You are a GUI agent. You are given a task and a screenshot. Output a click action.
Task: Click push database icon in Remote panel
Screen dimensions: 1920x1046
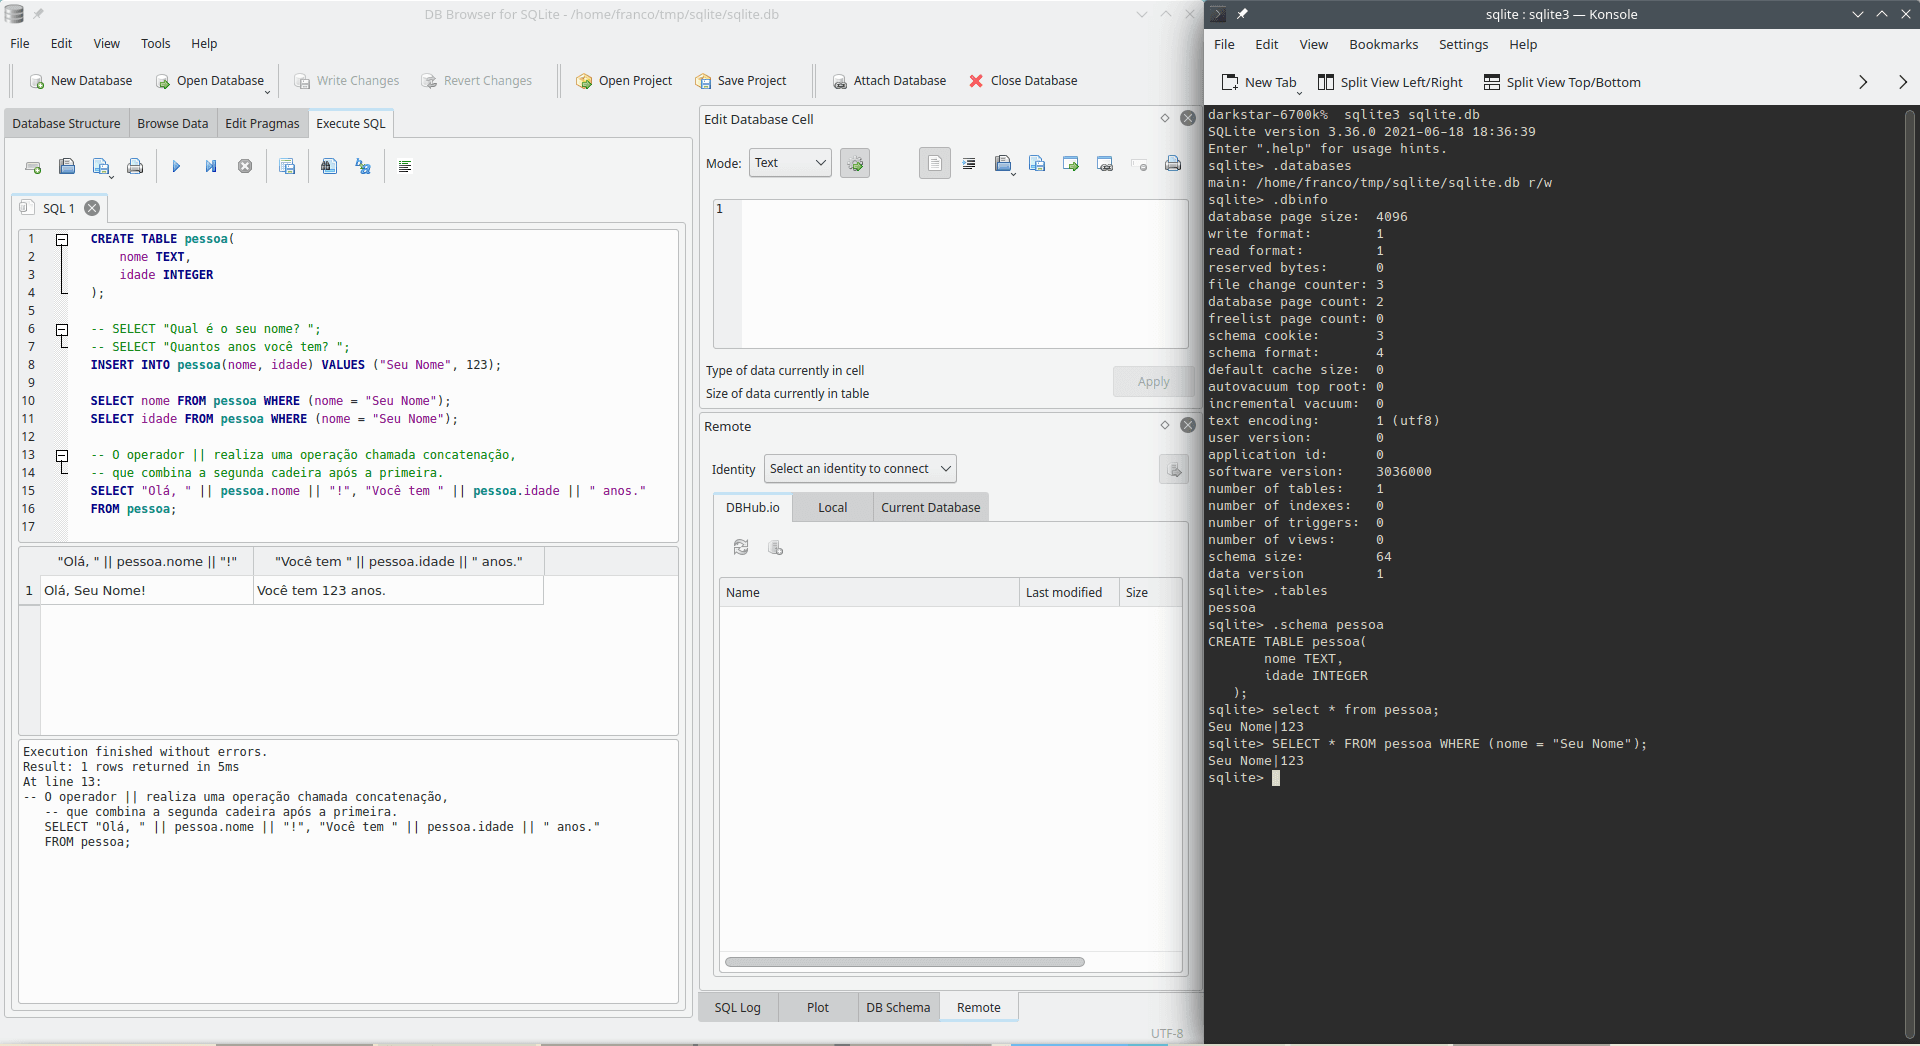(775, 547)
